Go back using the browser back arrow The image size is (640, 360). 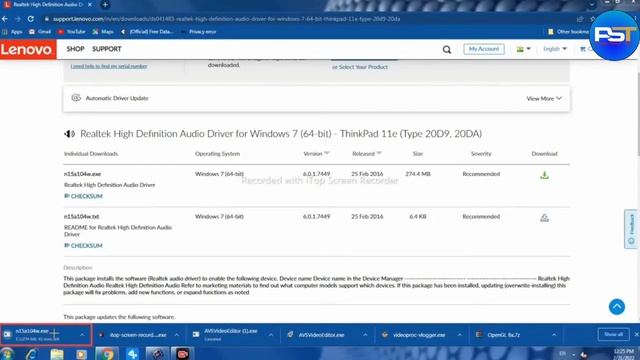pyautogui.click(x=5, y=19)
